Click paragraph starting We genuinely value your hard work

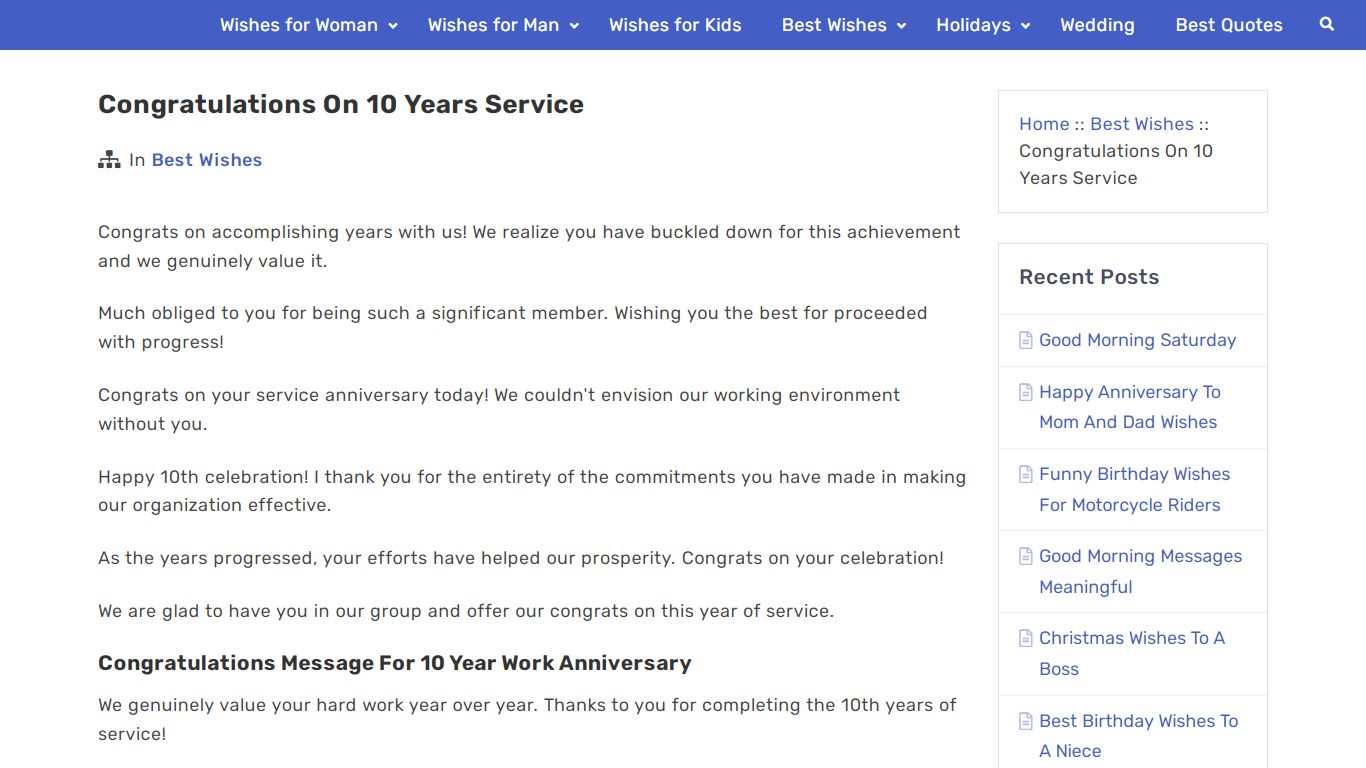527,719
